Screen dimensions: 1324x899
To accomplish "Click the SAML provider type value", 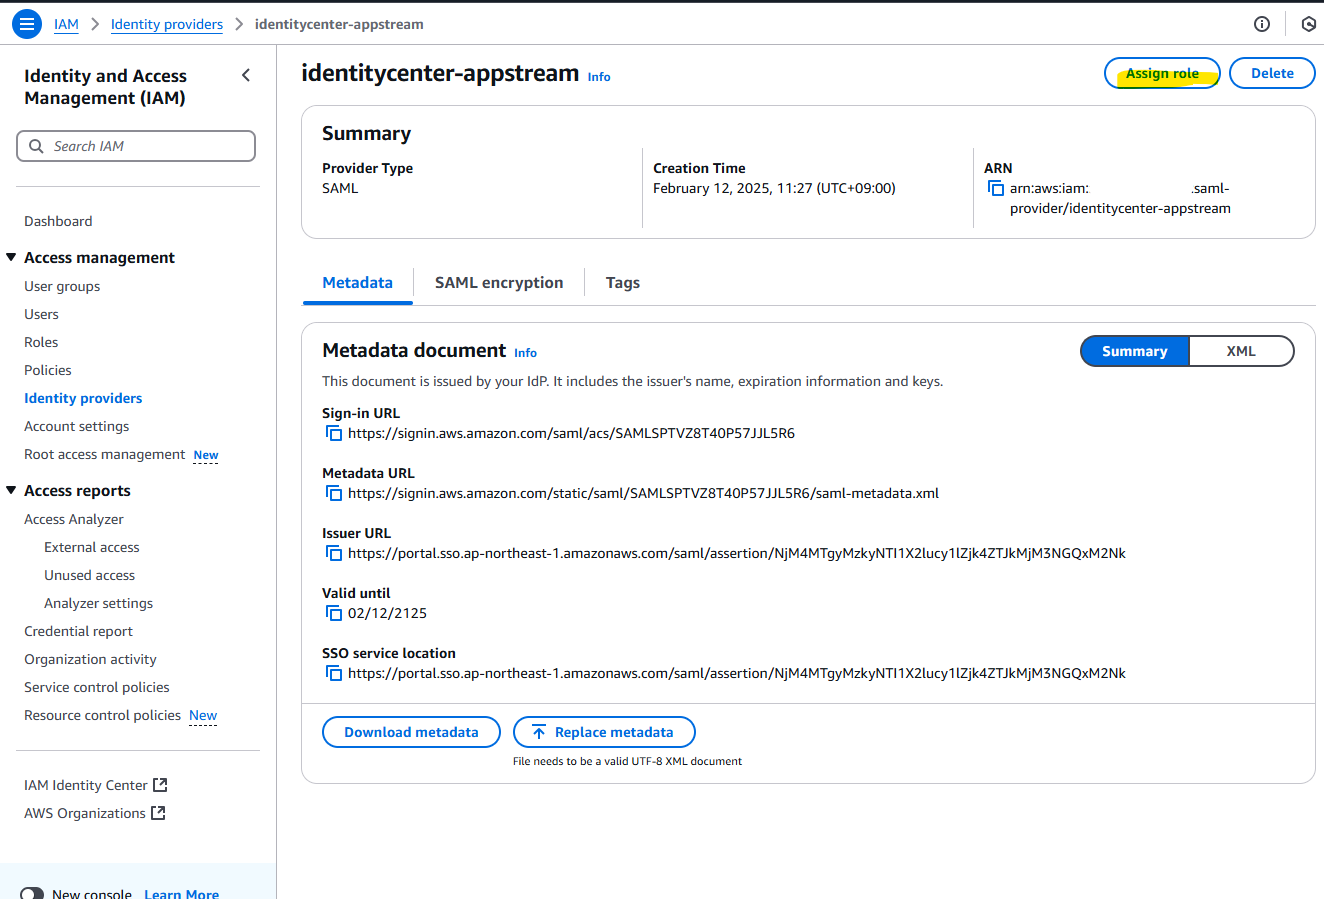I will coord(340,188).
